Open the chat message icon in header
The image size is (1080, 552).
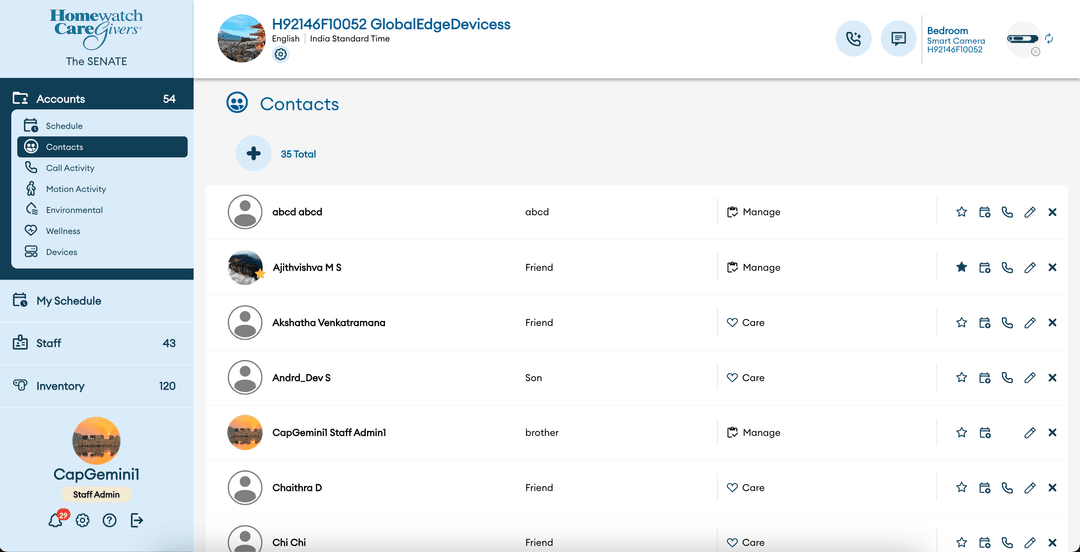click(898, 39)
